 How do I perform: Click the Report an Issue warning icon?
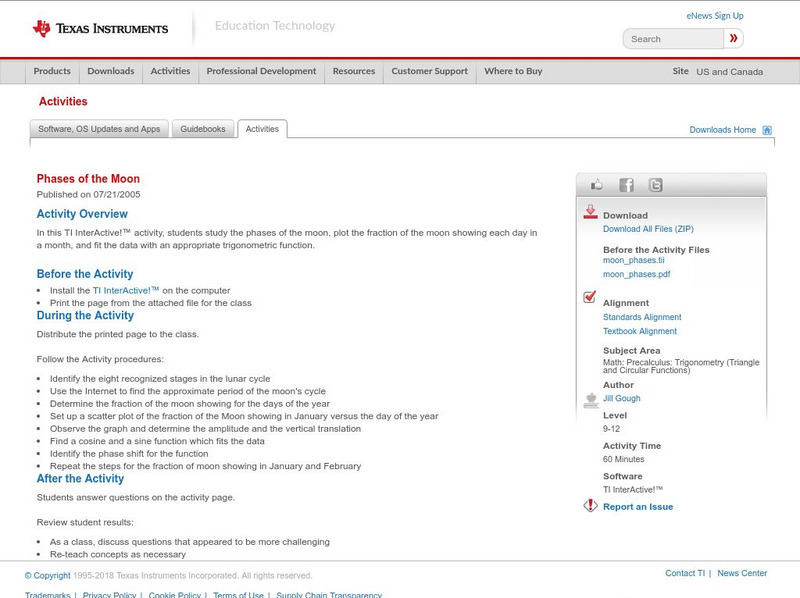(x=590, y=506)
